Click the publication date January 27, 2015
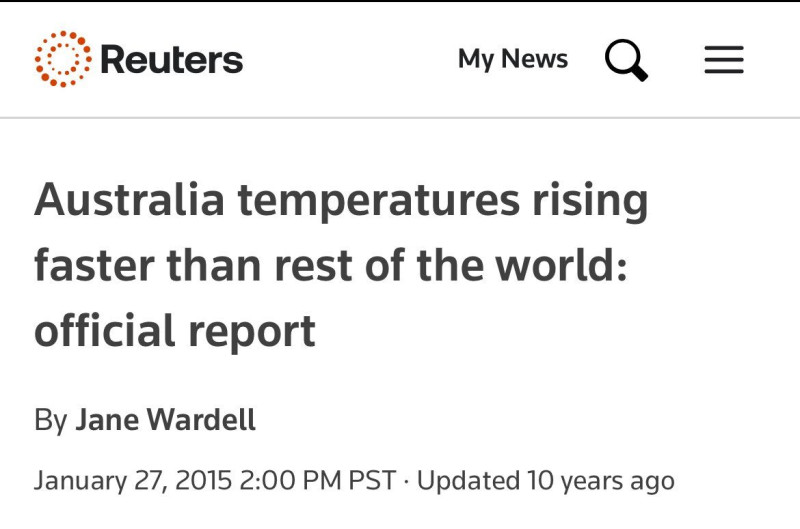 pos(133,481)
